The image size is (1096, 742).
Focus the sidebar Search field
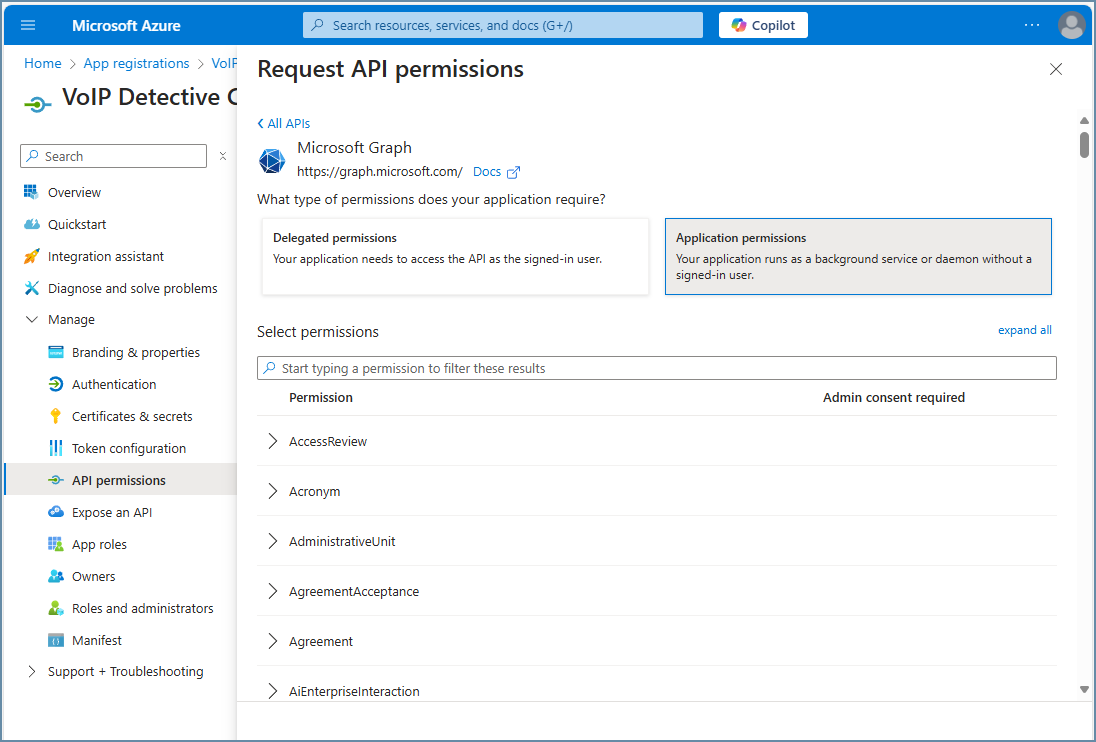pyautogui.click(x=113, y=156)
